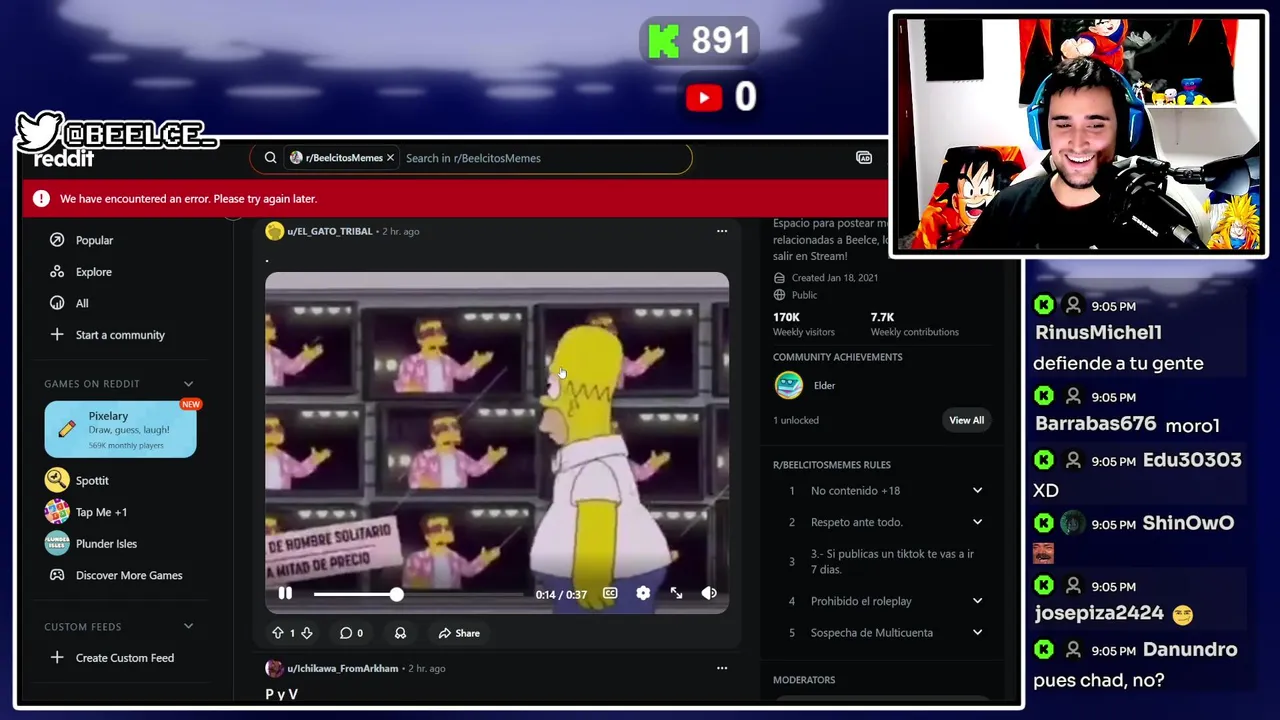The width and height of the screenshot is (1280, 720).
Task: Focus the Search in r/BeelcitosMemes field
Action: click(x=543, y=158)
